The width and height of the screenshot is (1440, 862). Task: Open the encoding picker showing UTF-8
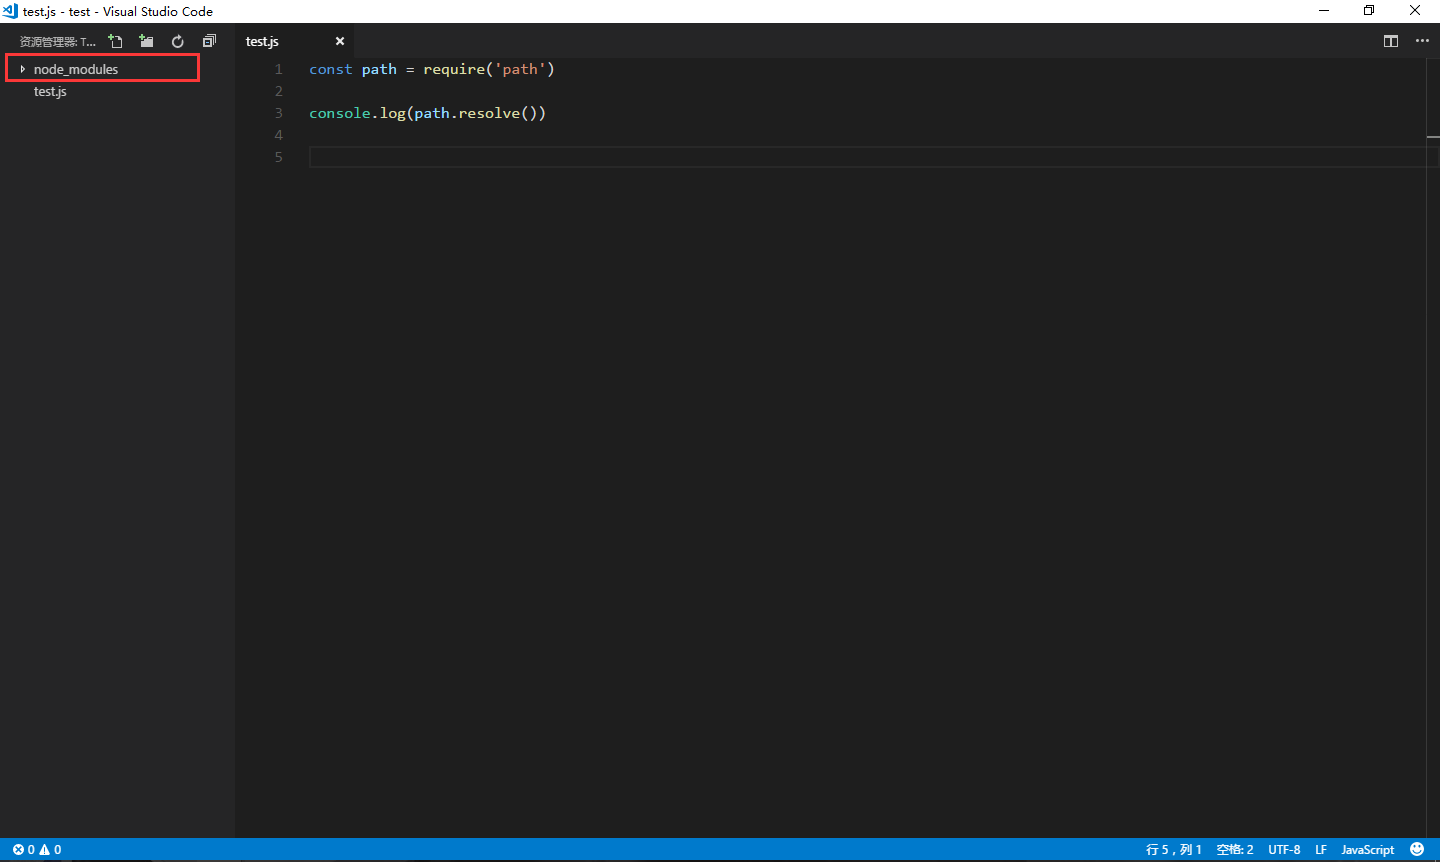point(1283,849)
